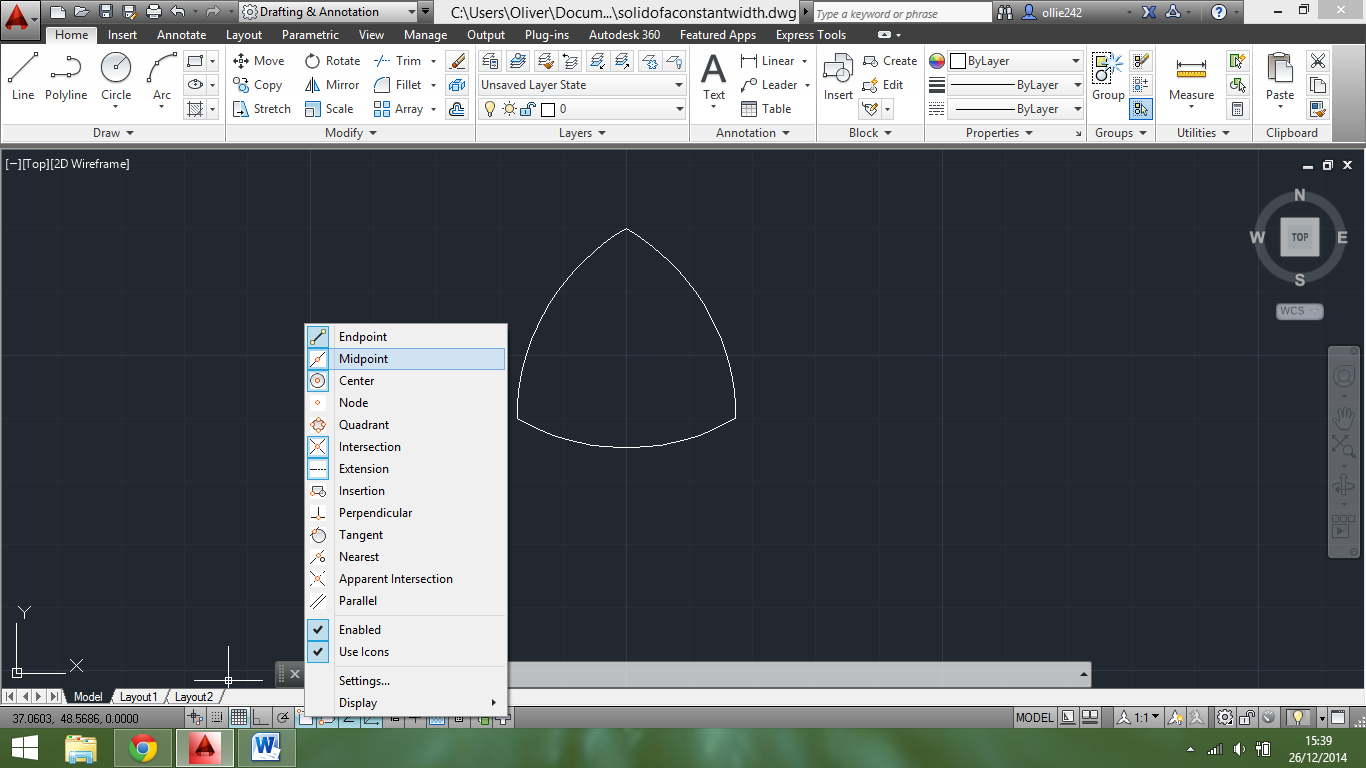Open the Layer Properties manager icon
Screen dimensions: 1366x768
click(x=490, y=61)
